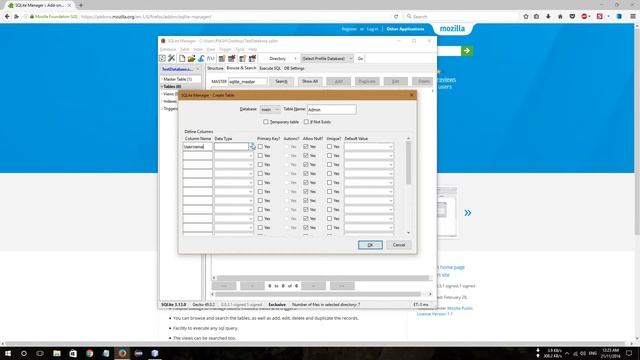Open the Firefox hamburger menu
The image size is (640, 360).
coord(633,16)
